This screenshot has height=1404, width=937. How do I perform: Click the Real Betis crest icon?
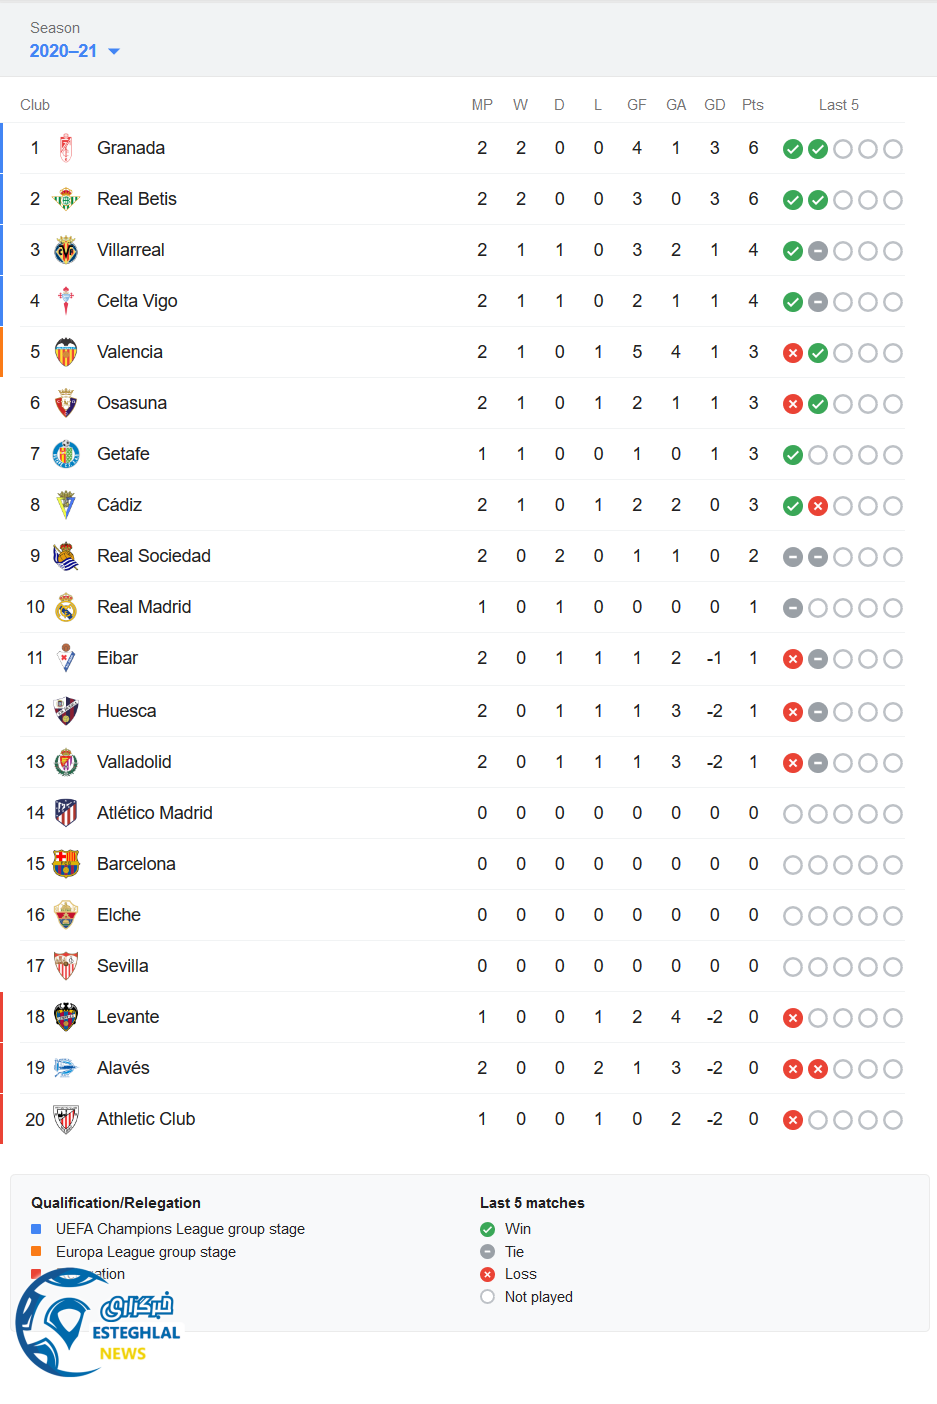point(66,199)
